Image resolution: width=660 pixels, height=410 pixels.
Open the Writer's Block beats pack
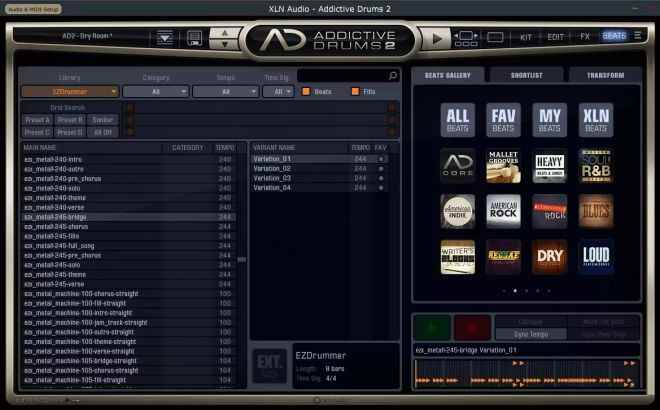tap(458, 257)
